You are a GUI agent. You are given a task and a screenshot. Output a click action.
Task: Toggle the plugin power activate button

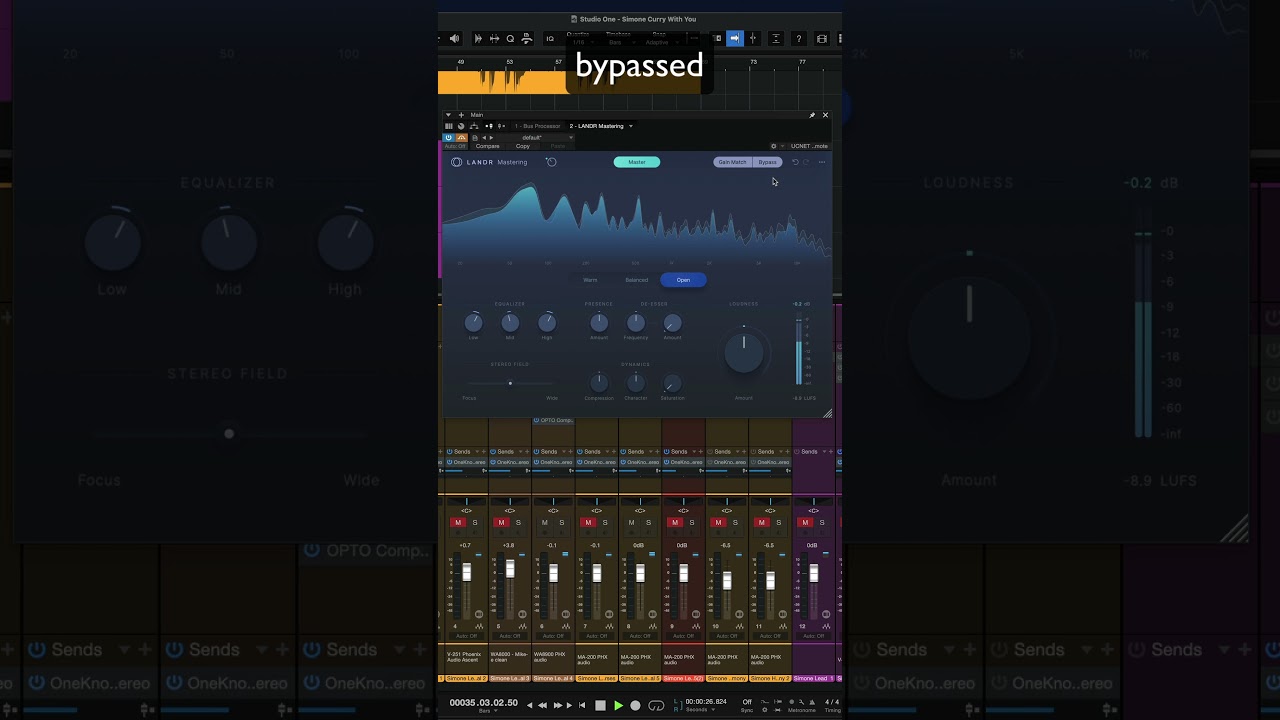click(x=449, y=137)
